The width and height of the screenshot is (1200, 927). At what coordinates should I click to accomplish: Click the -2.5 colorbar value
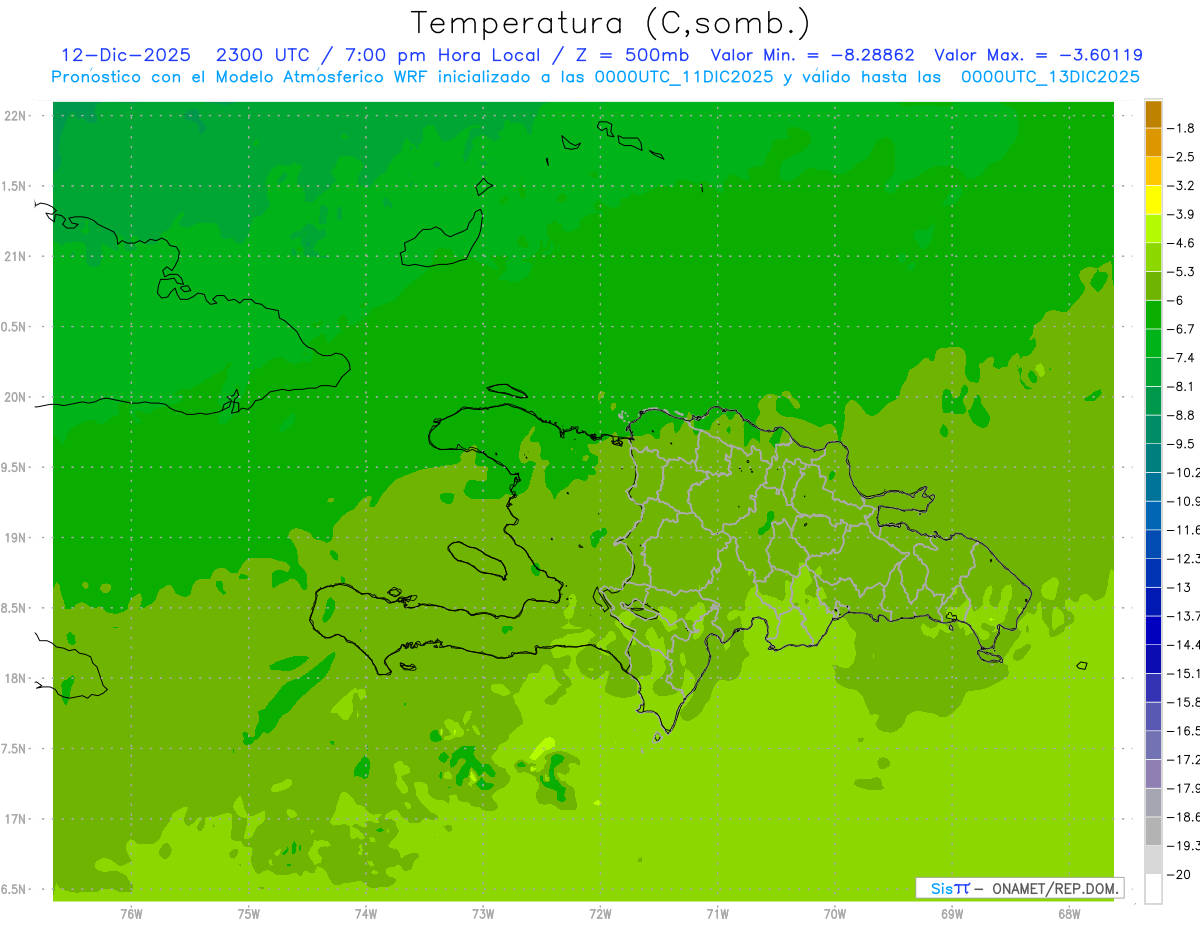point(1181,157)
